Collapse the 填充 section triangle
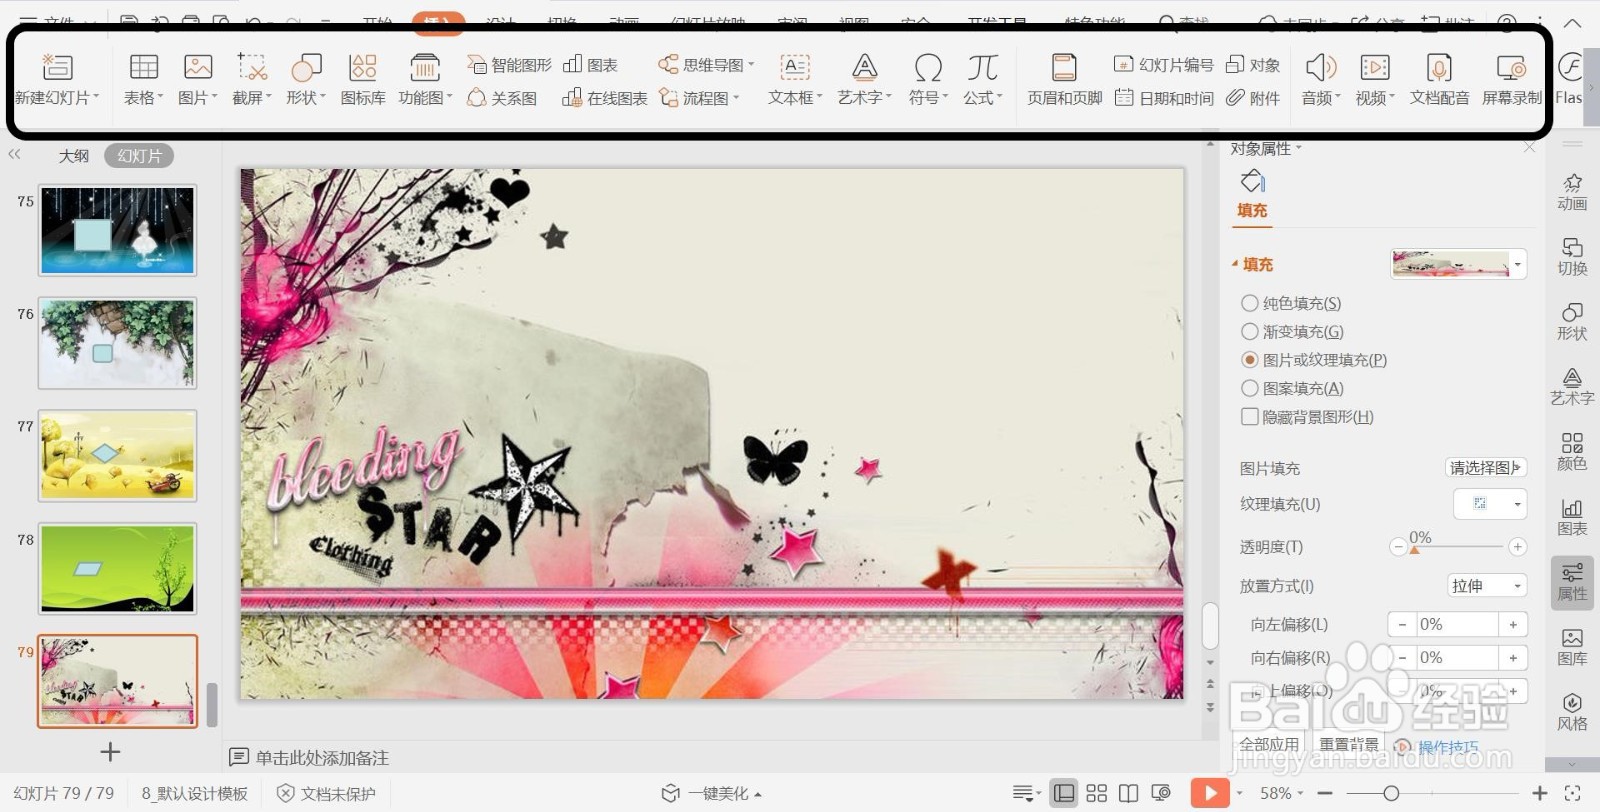Screen dimensions: 1600x812 click(1235, 264)
